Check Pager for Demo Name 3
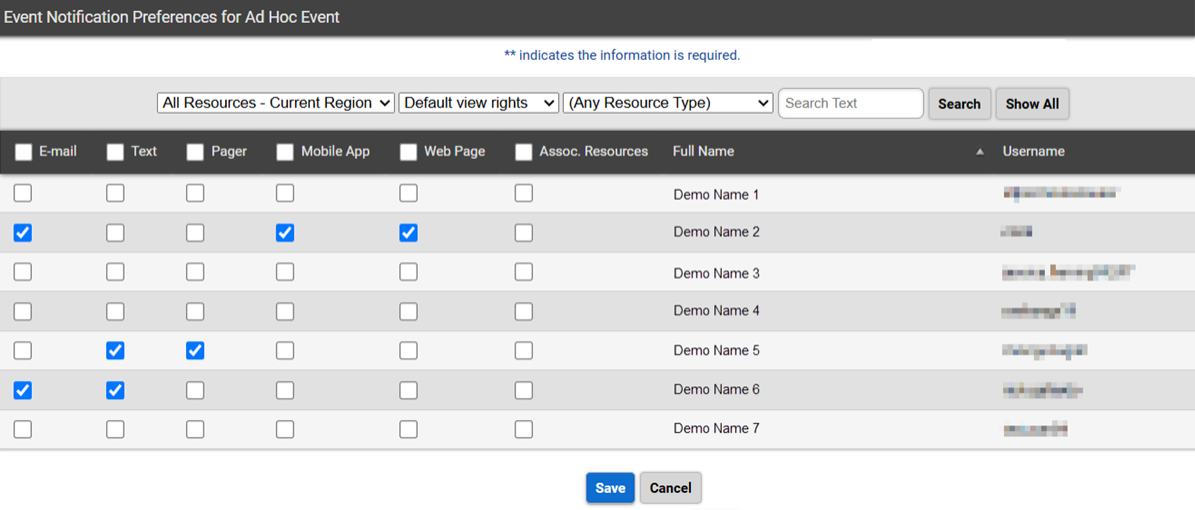The width and height of the screenshot is (1195, 510). (195, 271)
